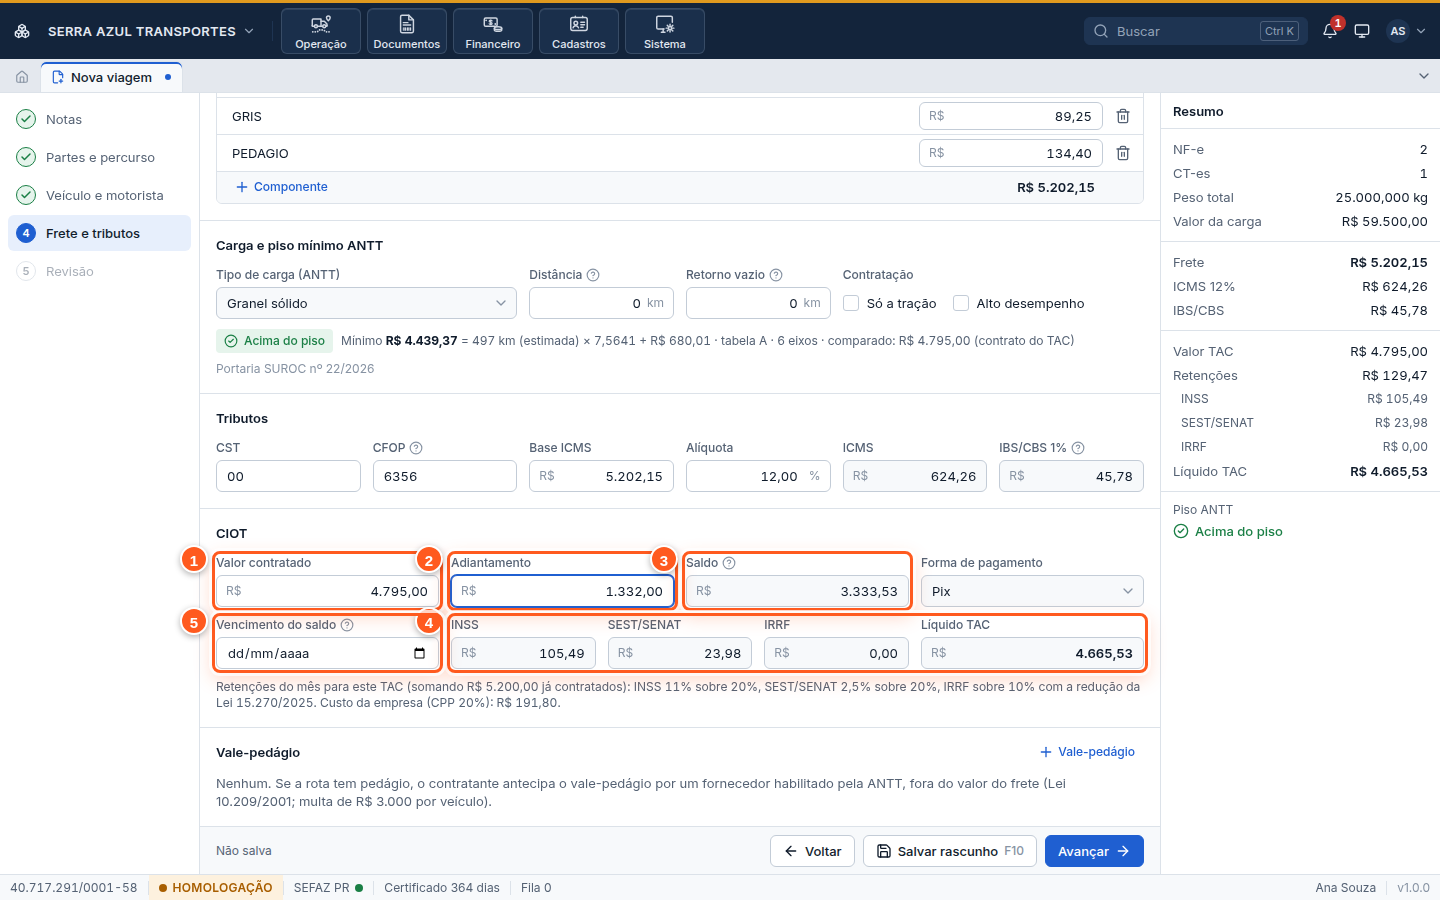Image resolution: width=1440 pixels, height=900 pixels.
Task: Open calendar picker for Vencimento do saldo
Action: coord(419,654)
